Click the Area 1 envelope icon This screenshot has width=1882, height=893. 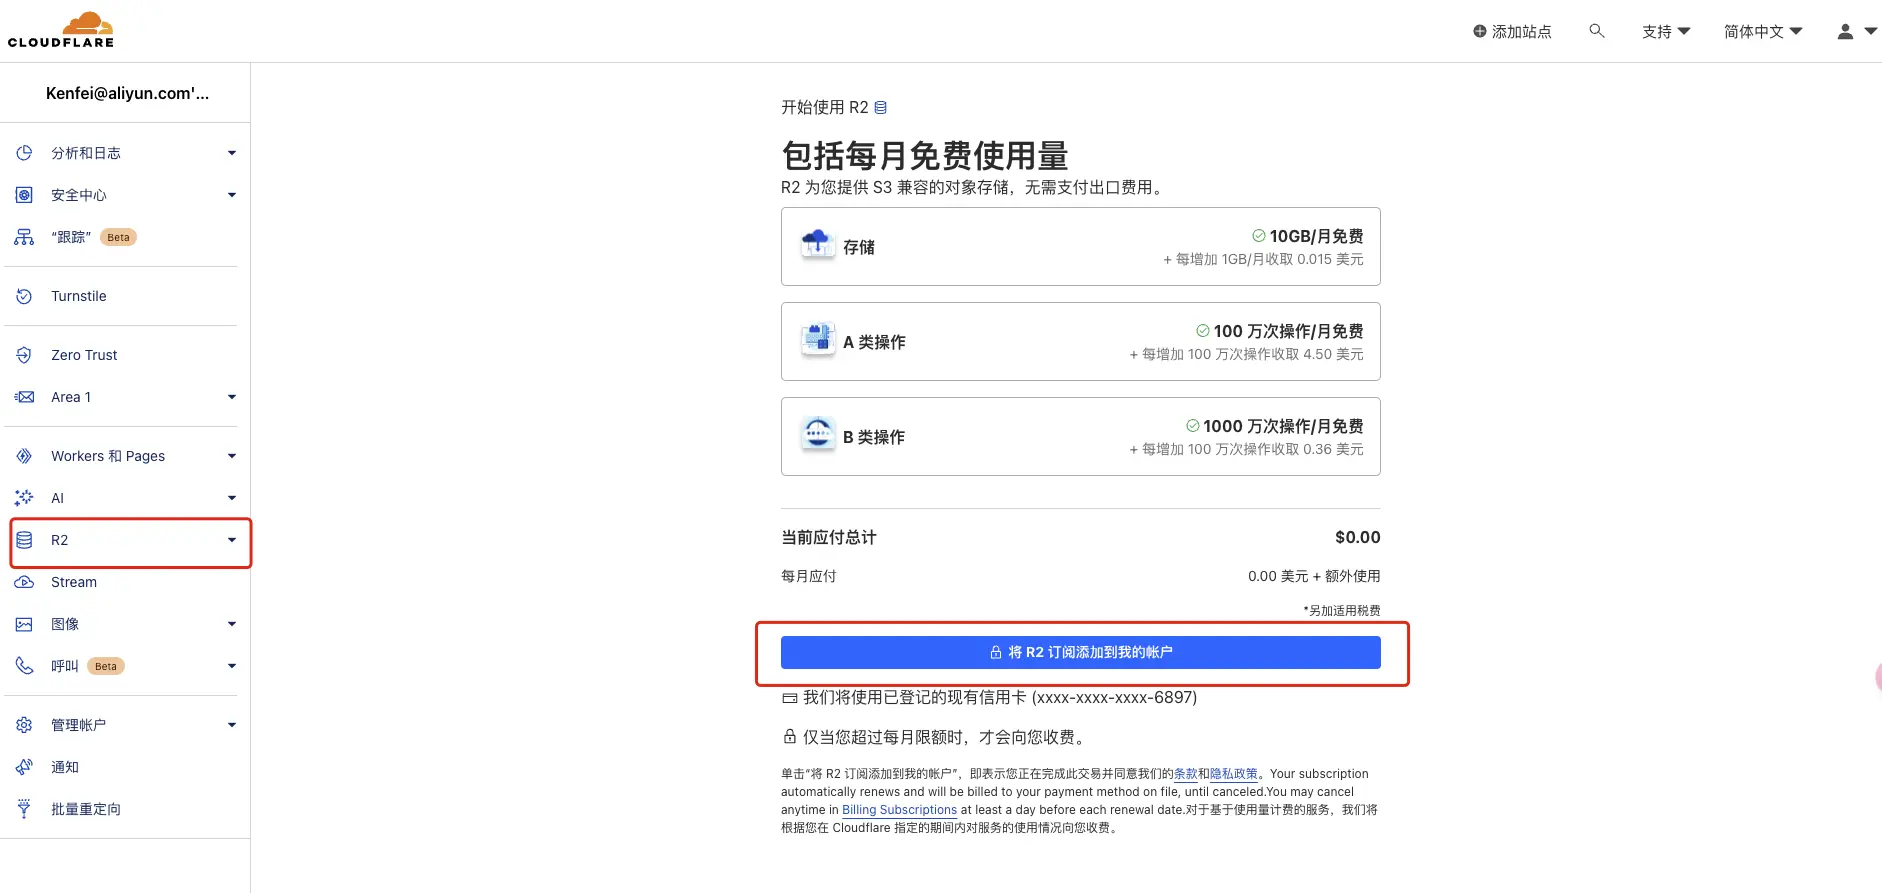(24, 397)
